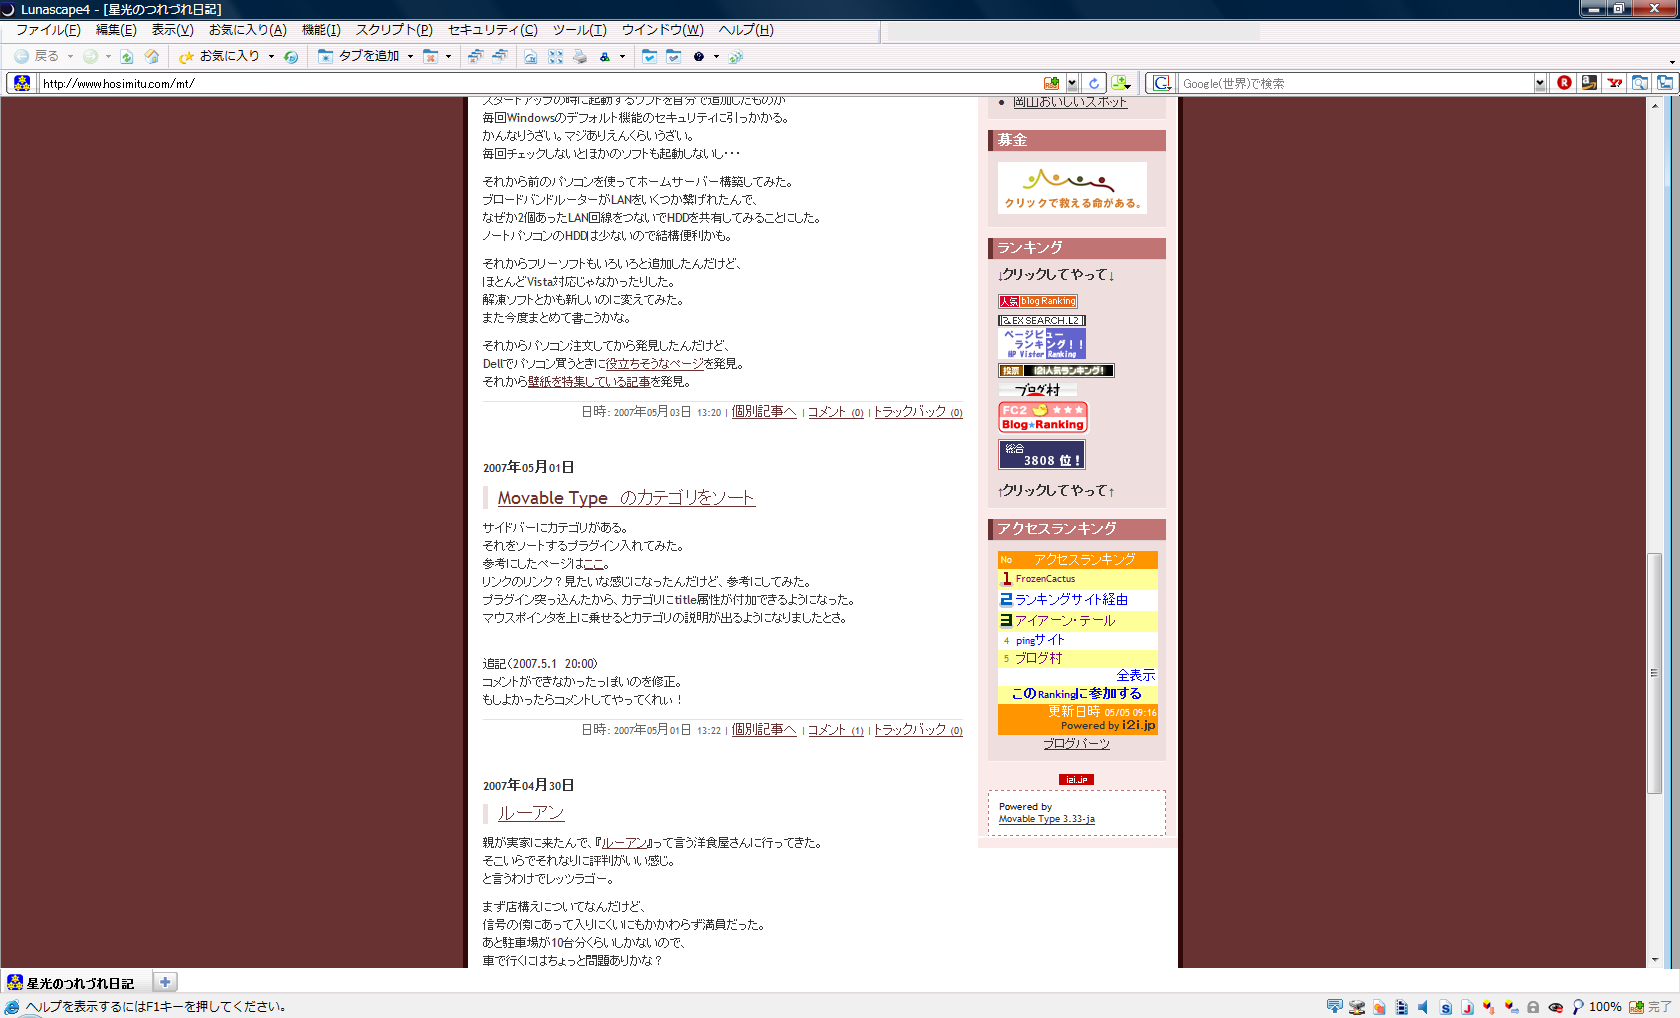Follow the 壁紙を特集している記事 link
The width and height of the screenshot is (1680, 1018).
click(x=589, y=382)
